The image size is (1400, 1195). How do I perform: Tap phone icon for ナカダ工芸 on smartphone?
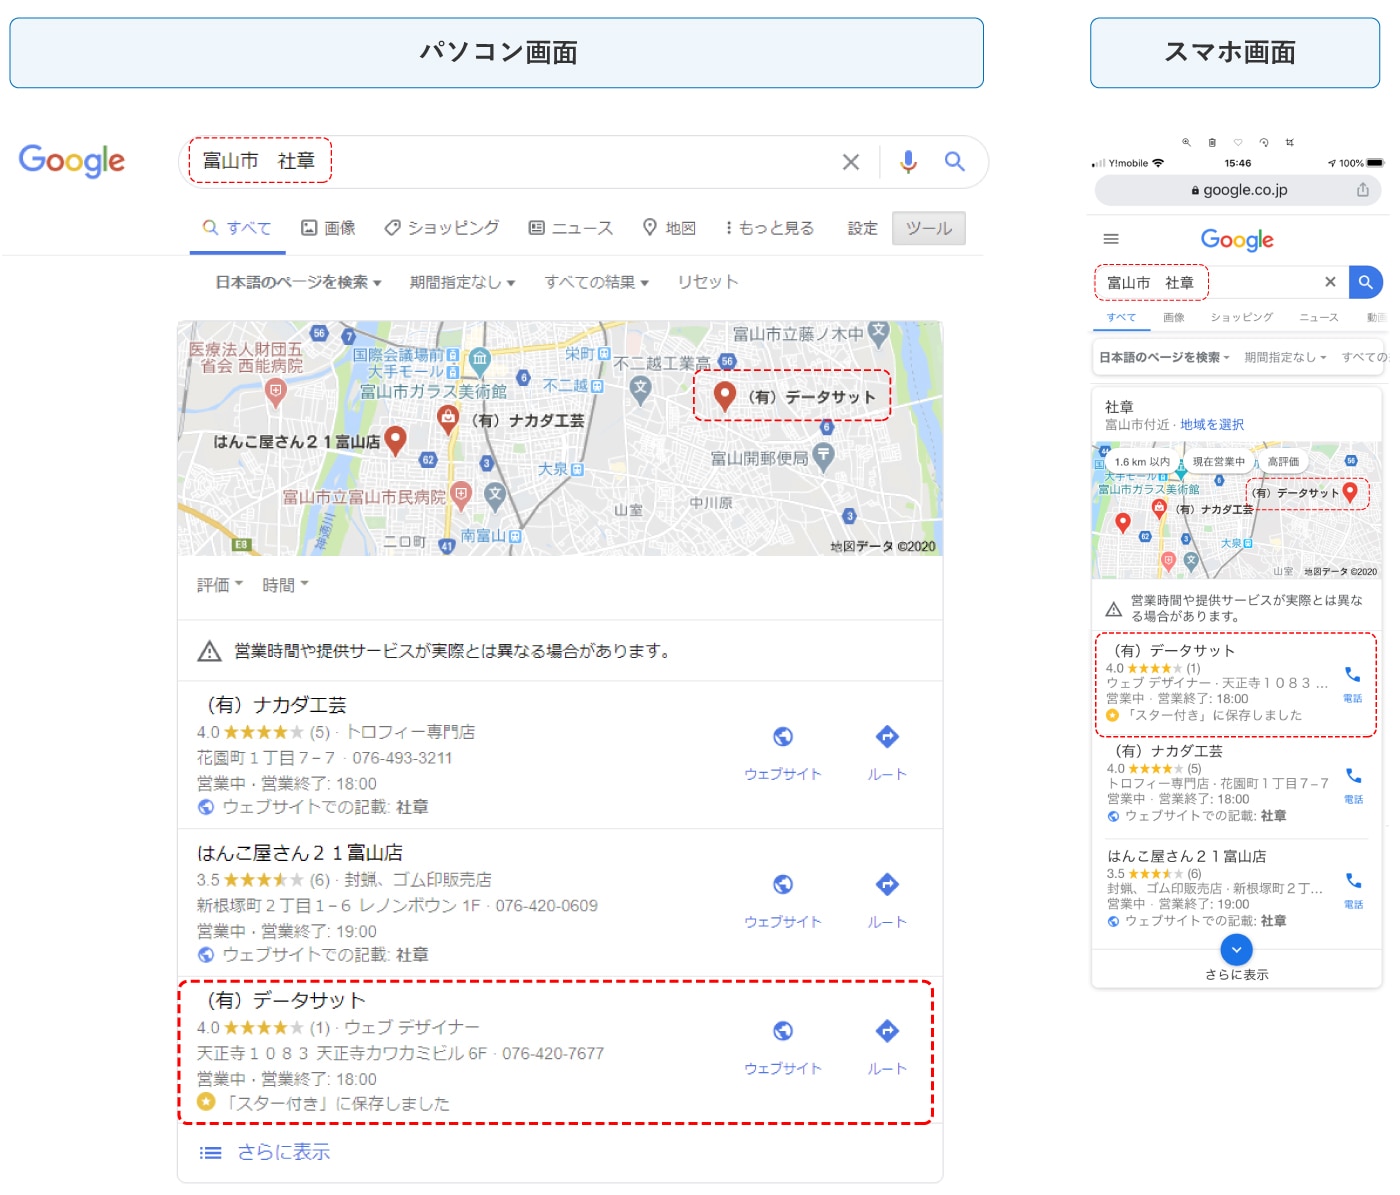coord(1353,776)
